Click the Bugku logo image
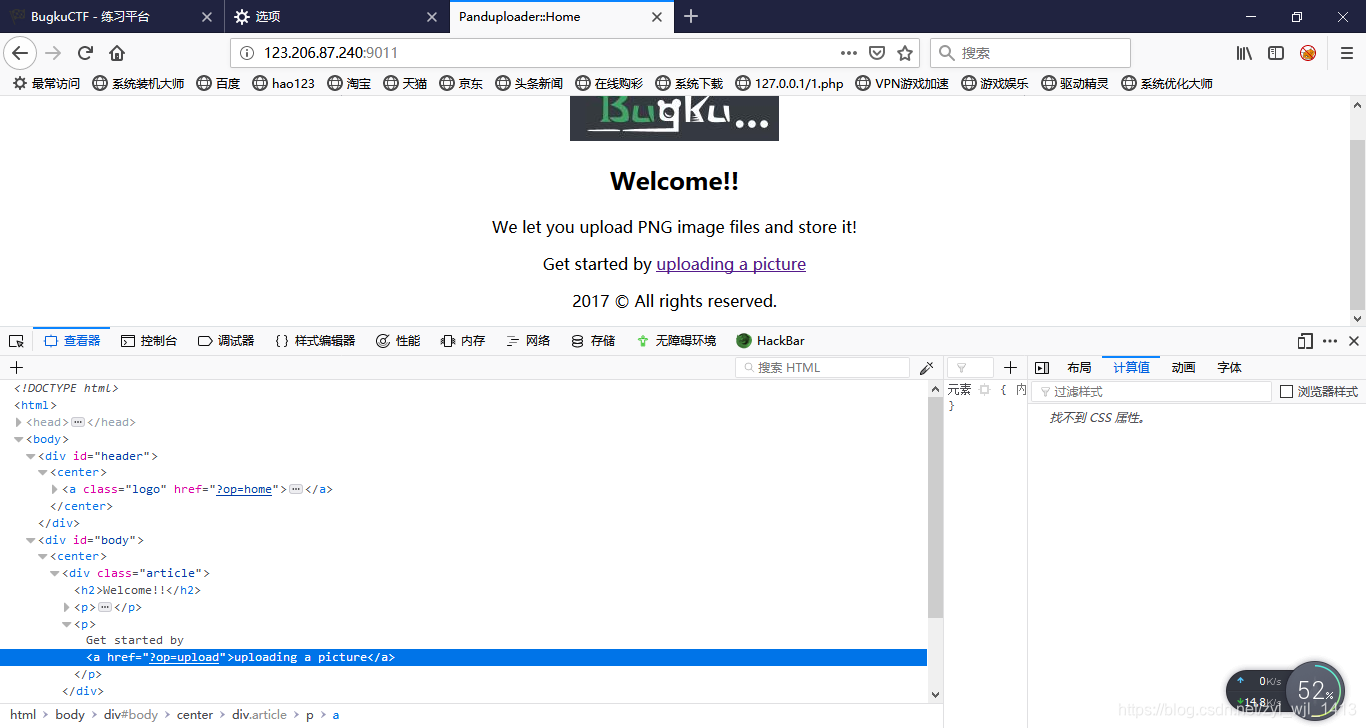Viewport: 1366px width, 728px height. click(x=674, y=118)
